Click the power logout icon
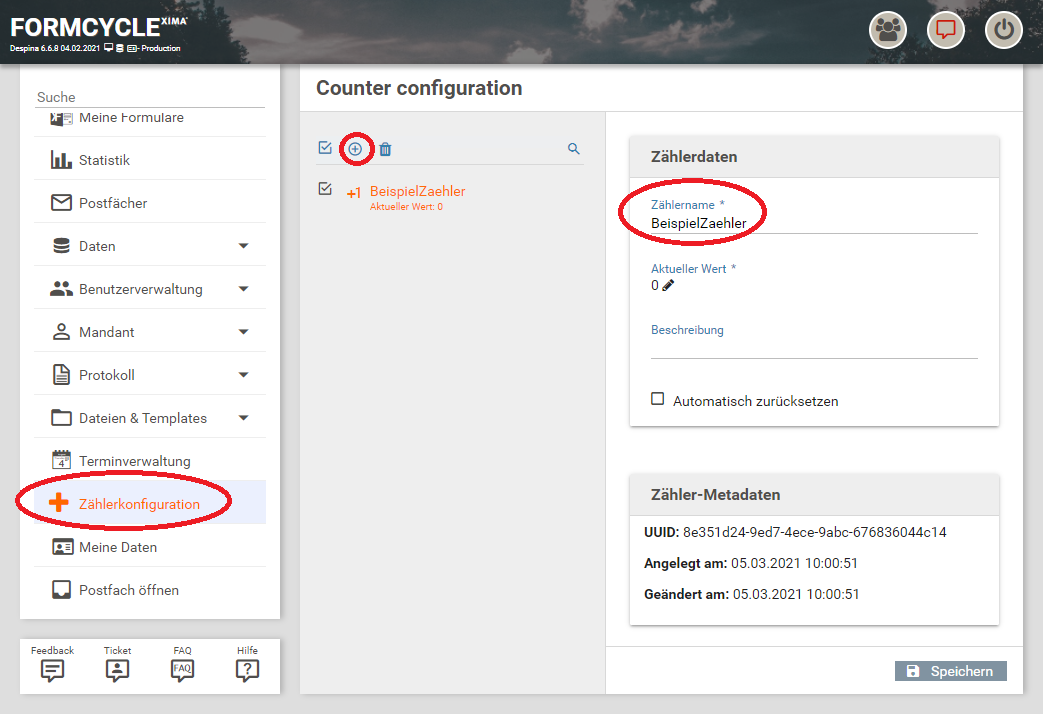The image size is (1043, 714). (x=1004, y=30)
